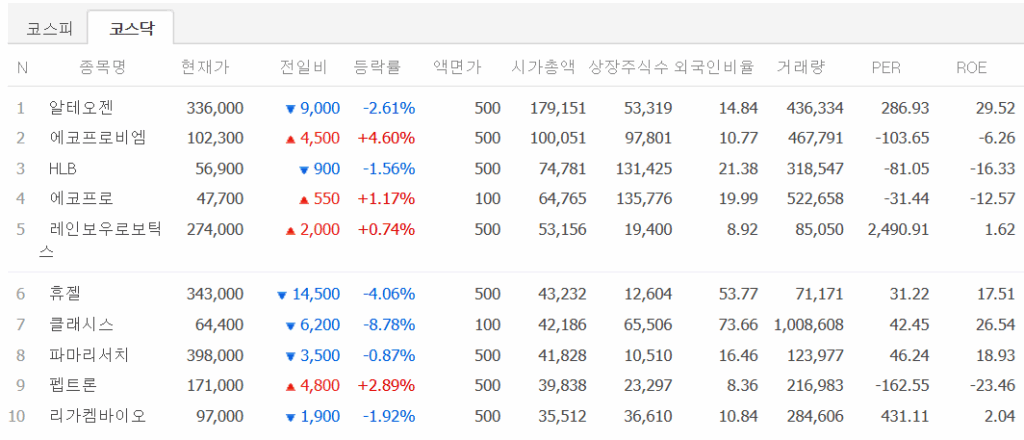This screenshot has height=440, width=1024.
Task: Click the up arrow beside 4,500
Action: click(291, 140)
